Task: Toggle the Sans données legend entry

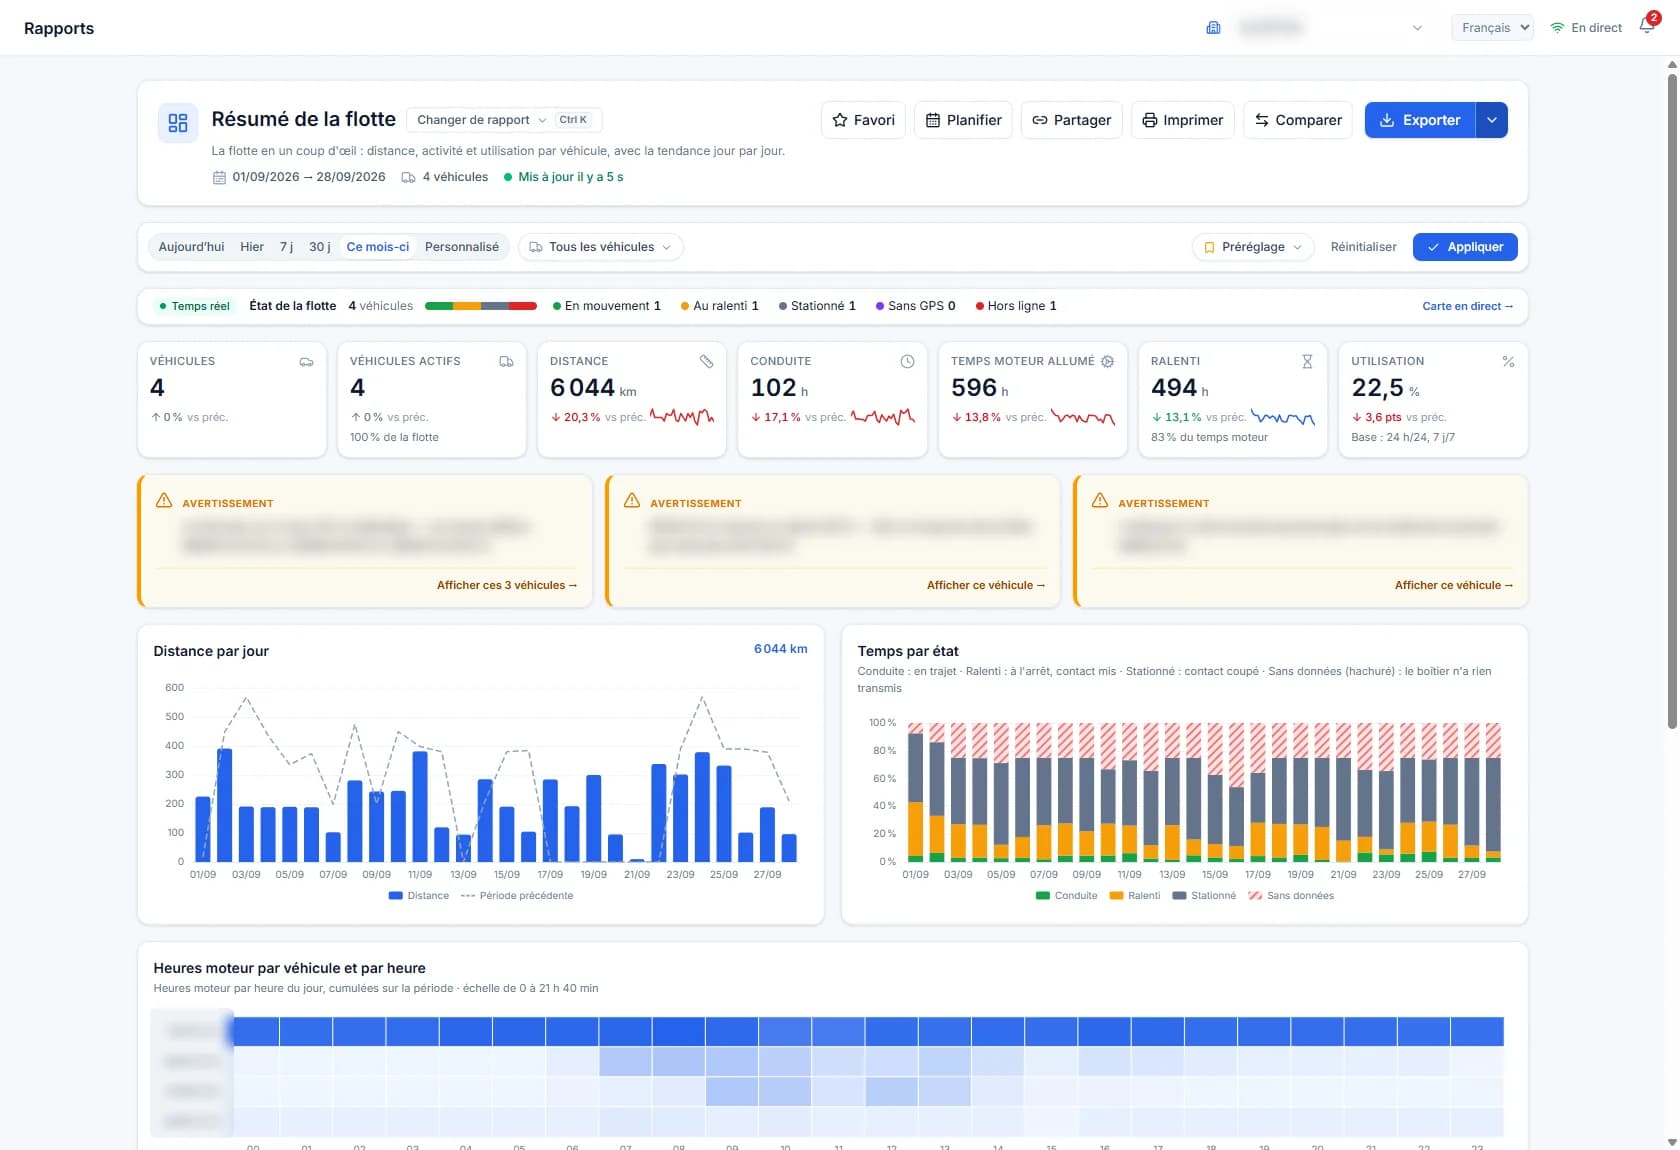Action: click(x=1291, y=896)
